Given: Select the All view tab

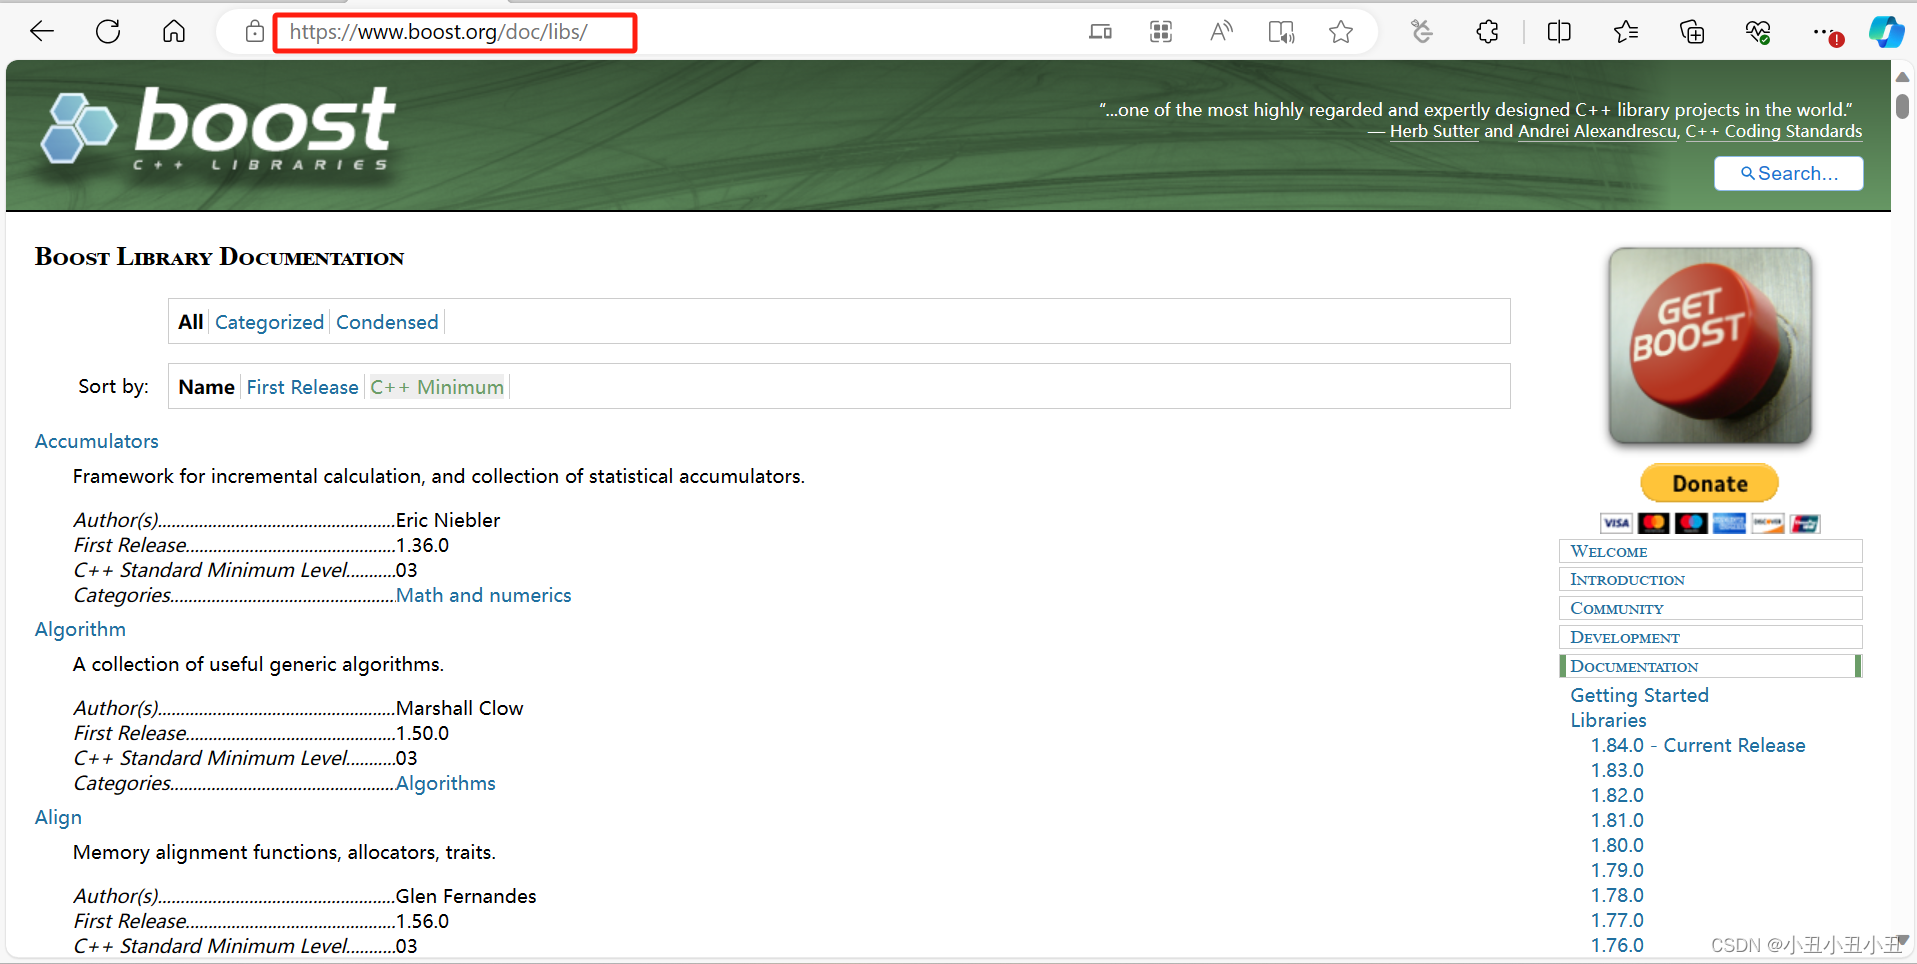Looking at the screenshot, I should click(190, 322).
